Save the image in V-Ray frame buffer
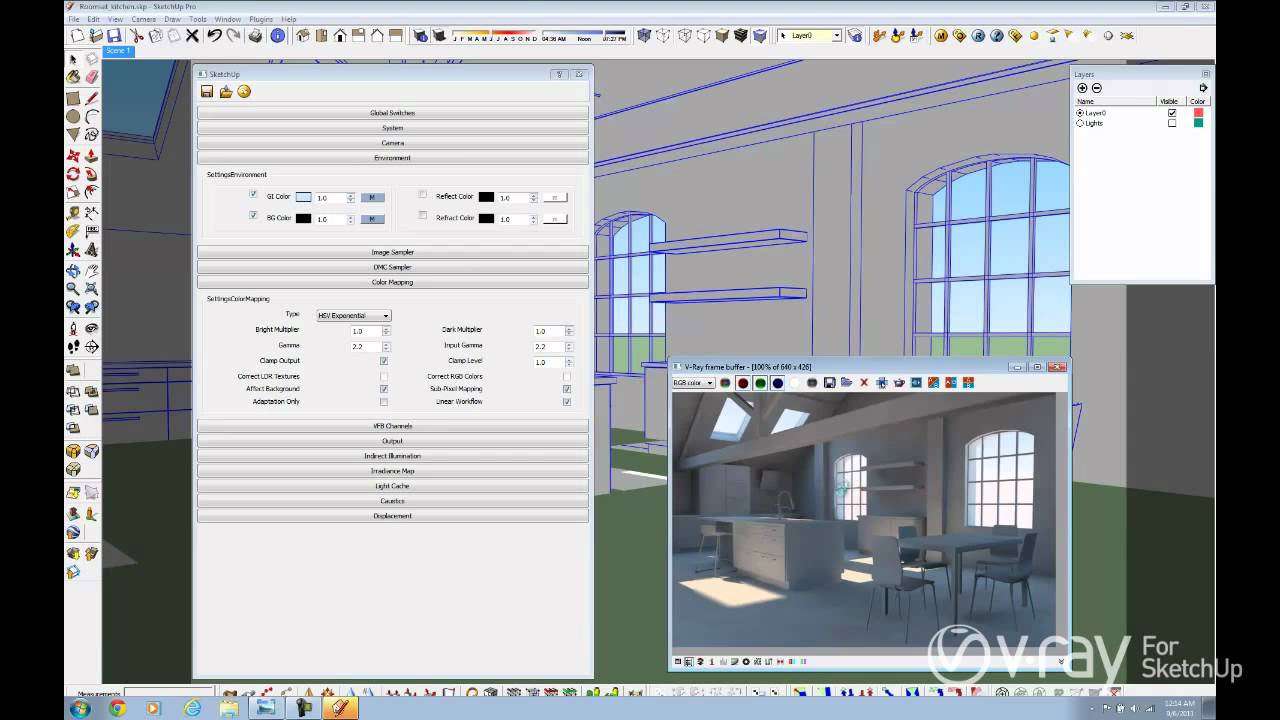The height and width of the screenshot is (720, 1280). (x=829, y=383)
